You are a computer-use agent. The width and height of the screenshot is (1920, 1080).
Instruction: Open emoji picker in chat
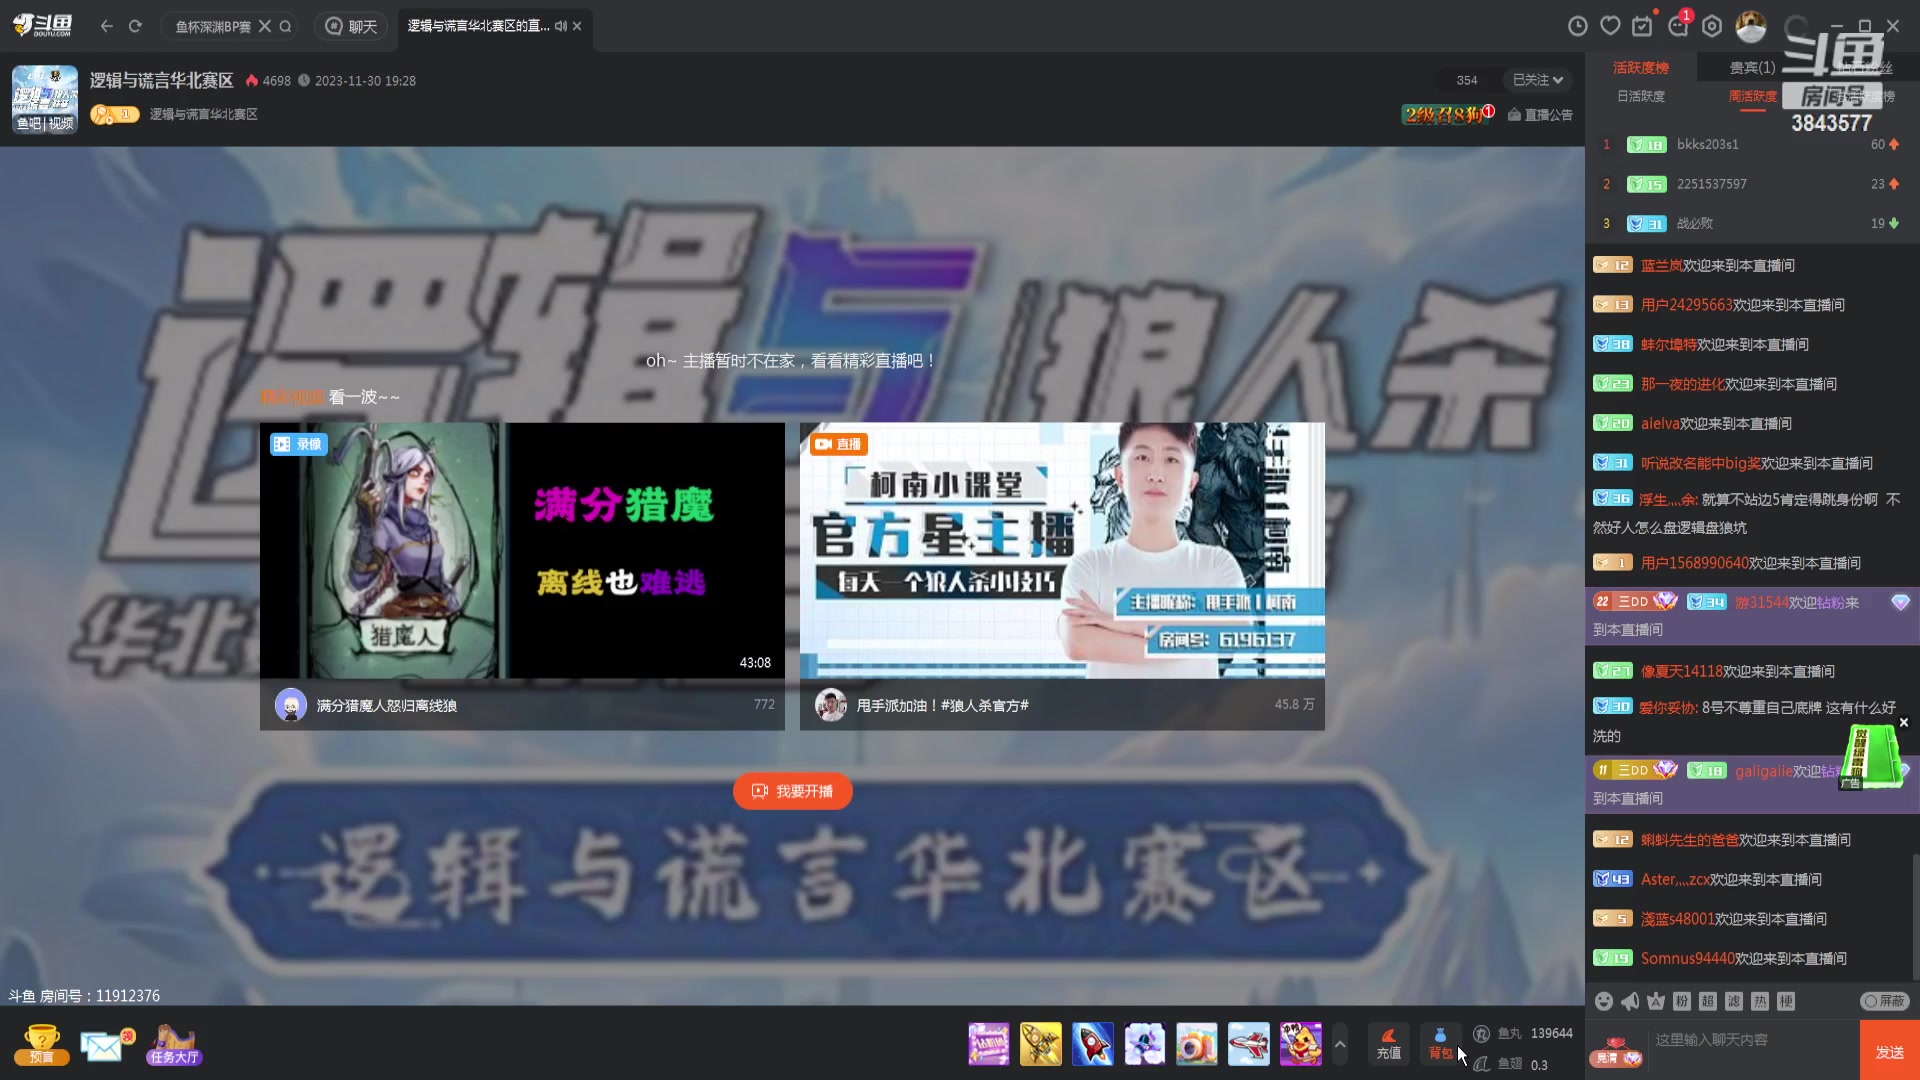coord(1604,1001)
